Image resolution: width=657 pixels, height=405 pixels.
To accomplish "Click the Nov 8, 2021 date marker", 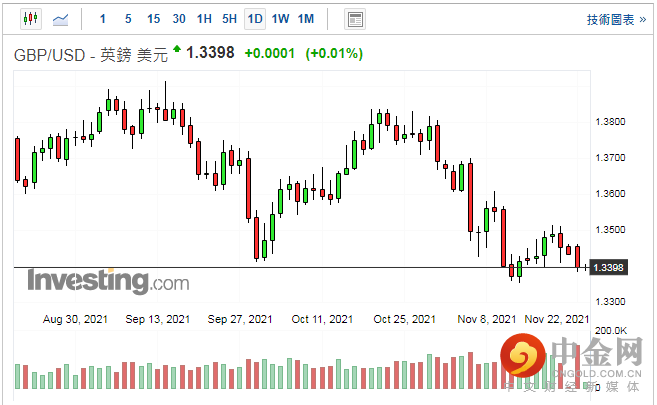I will (488, 319).
